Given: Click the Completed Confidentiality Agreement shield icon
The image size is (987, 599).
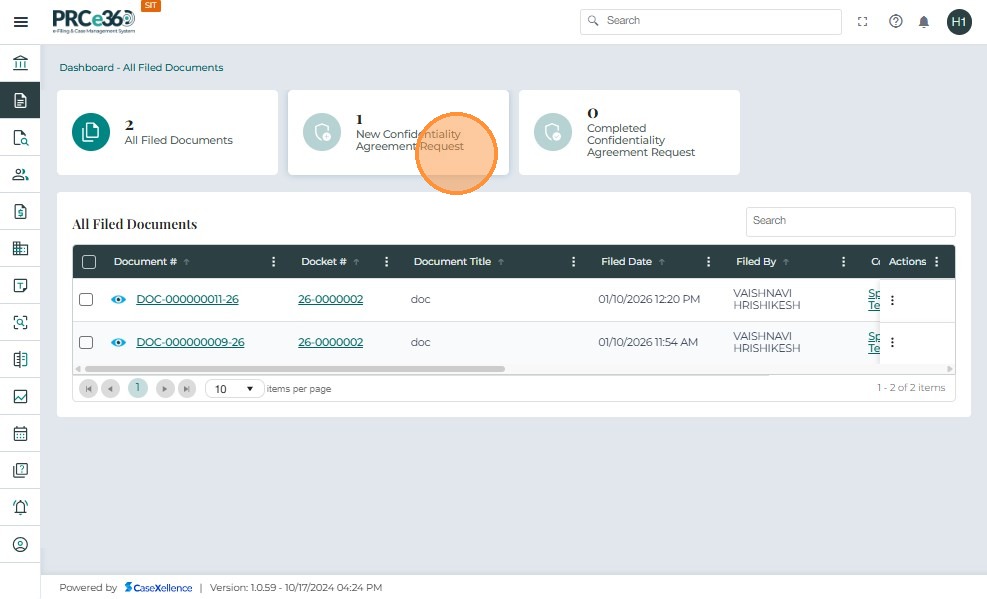Looking at the screenshot, I should point(553,132).
